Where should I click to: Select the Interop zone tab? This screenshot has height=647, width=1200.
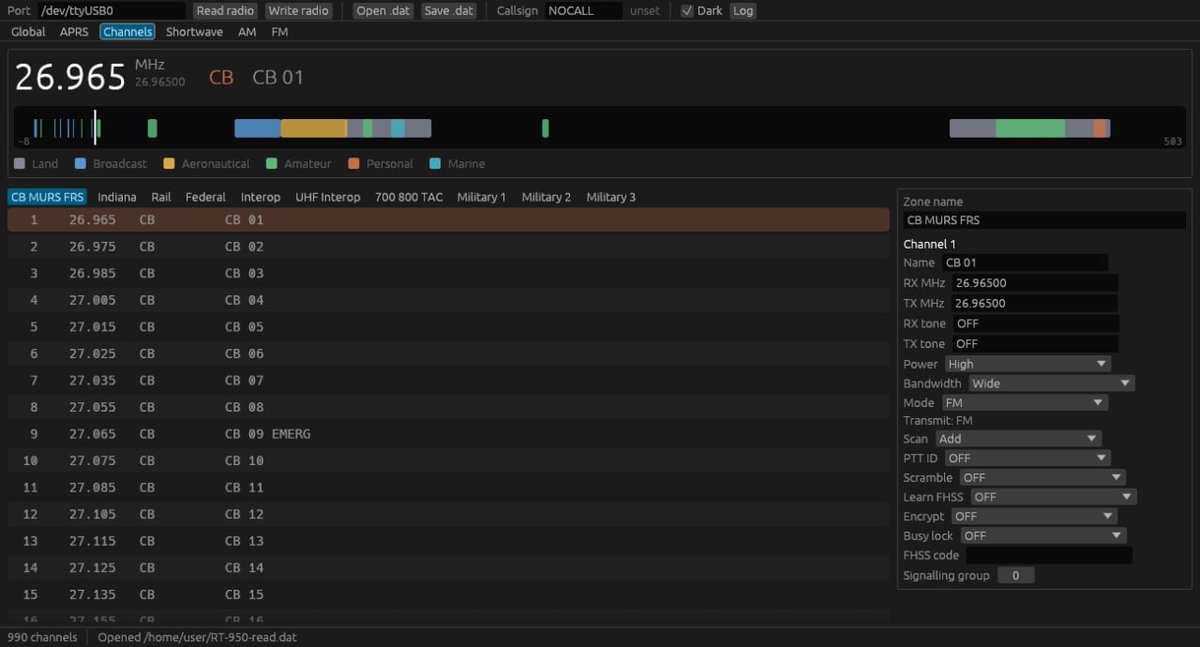point(260,197)
